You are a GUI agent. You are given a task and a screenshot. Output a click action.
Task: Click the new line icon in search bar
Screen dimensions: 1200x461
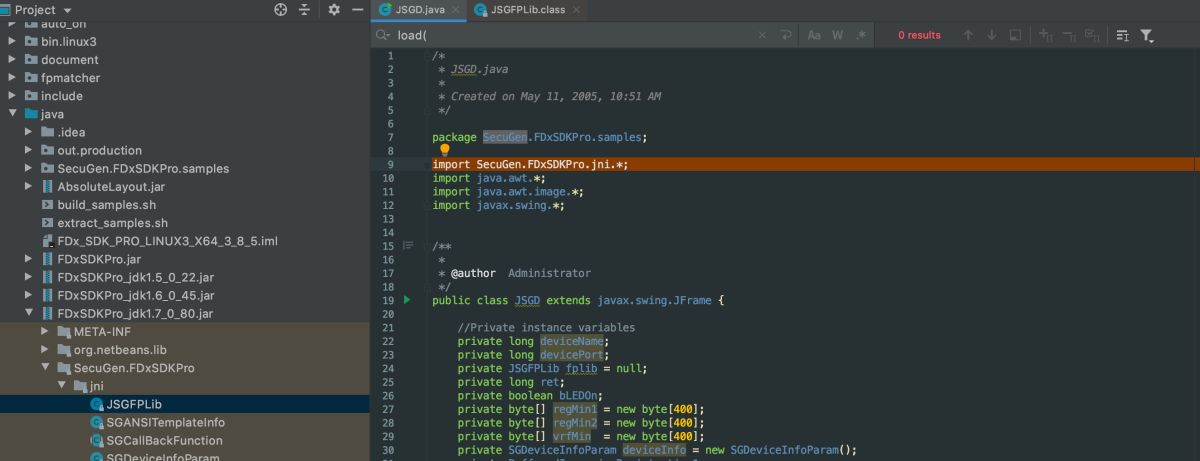click(x=786, y=35)
